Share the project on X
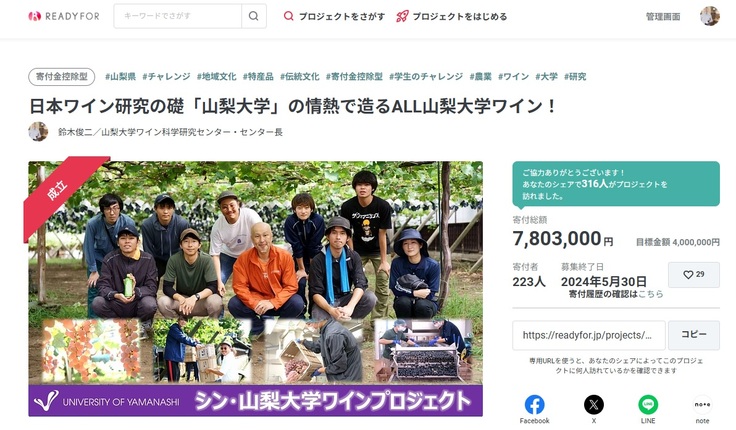The width and height of the screenshot is (736, 430). (594, 409)
